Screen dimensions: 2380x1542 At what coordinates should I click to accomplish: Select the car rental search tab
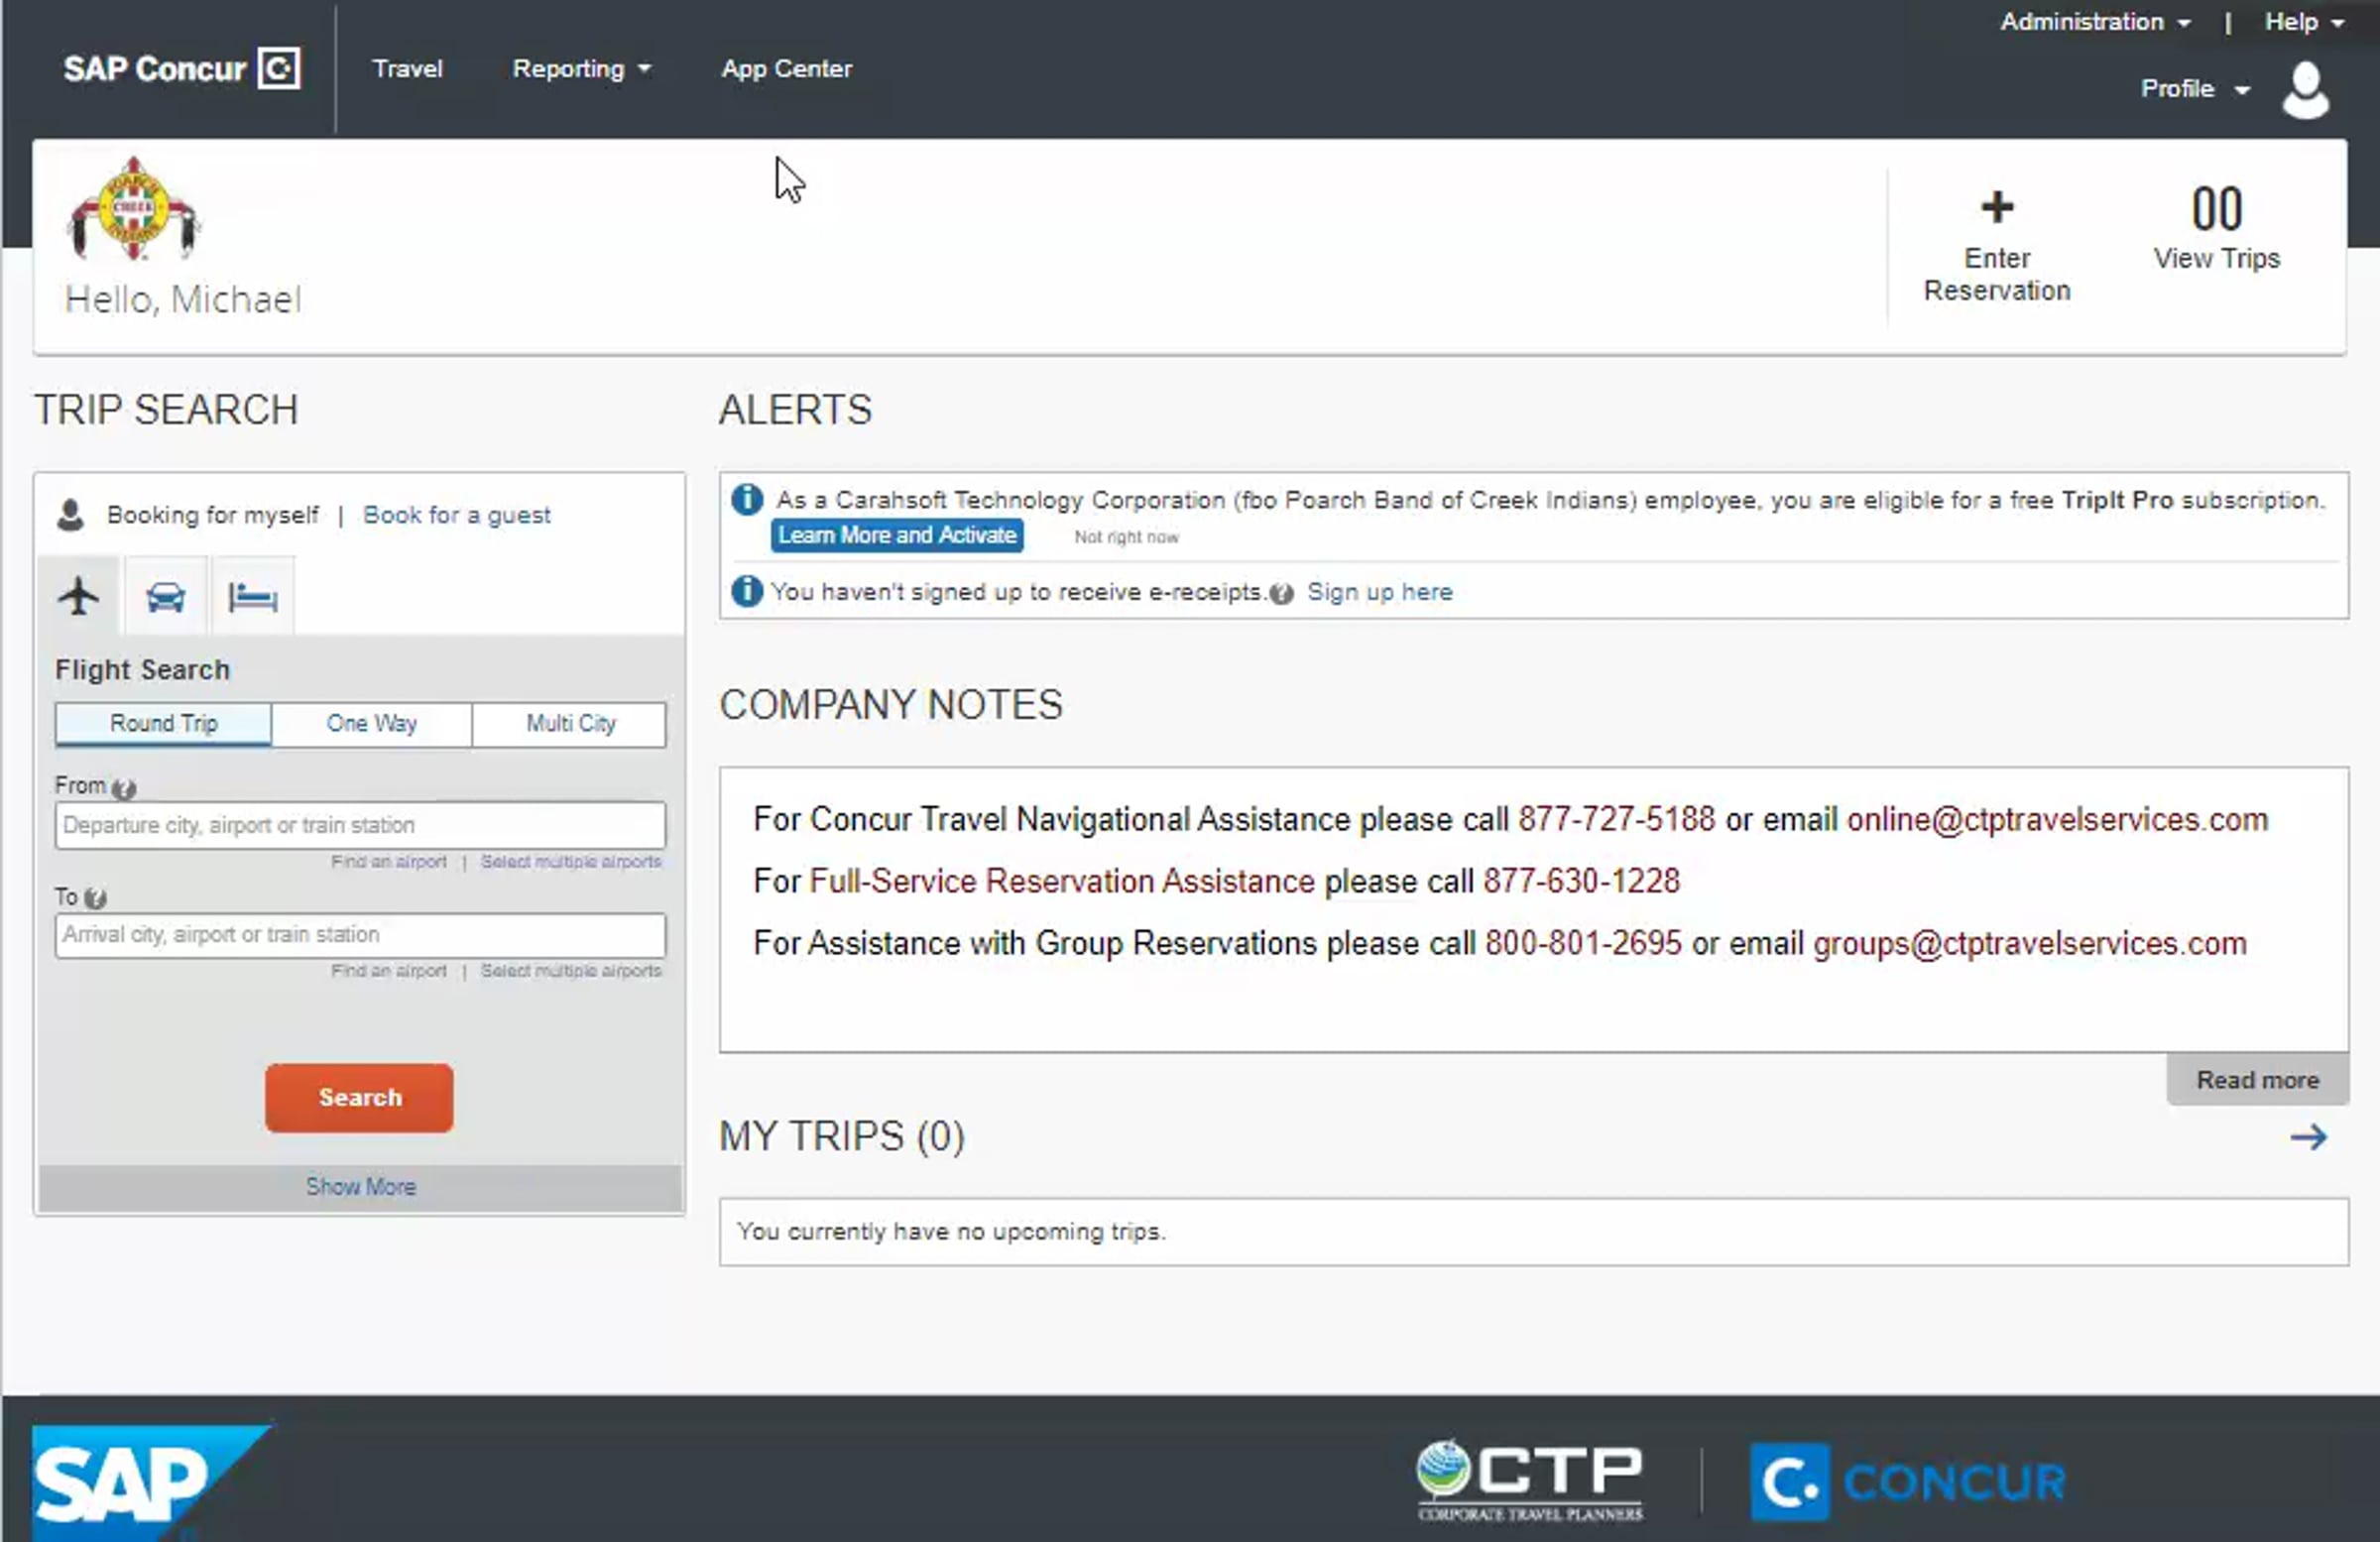click(165, 597)
